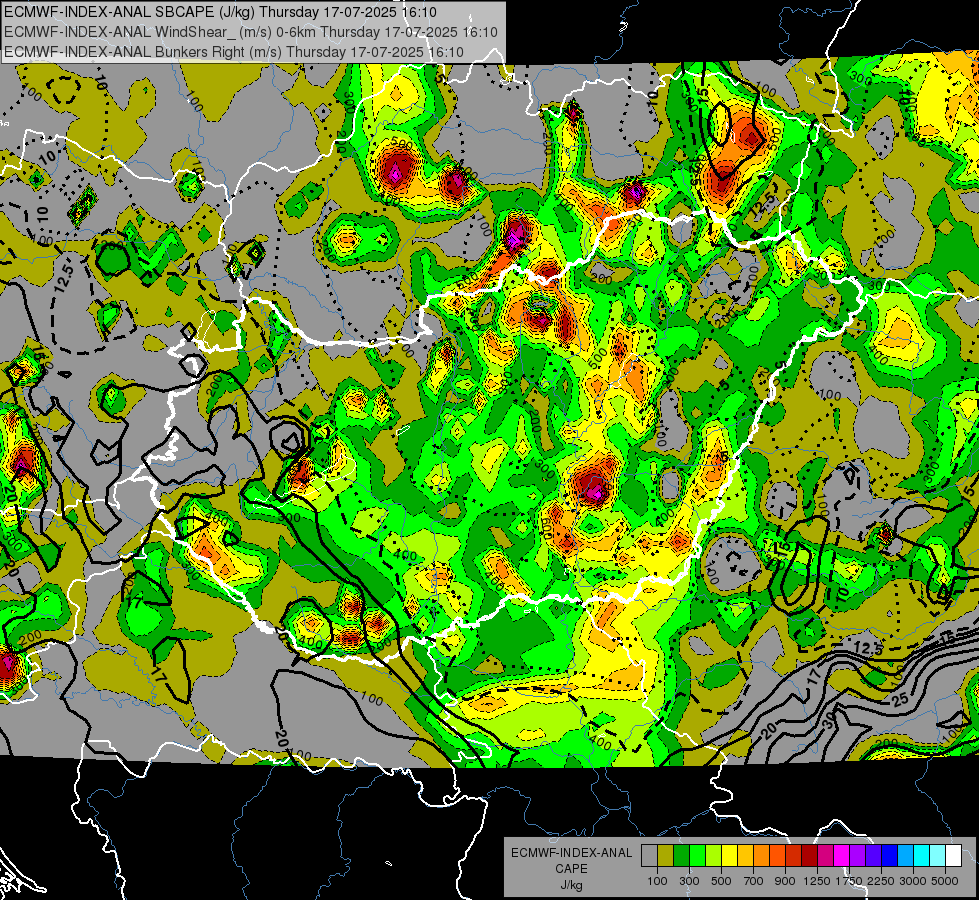Click the legend value 1750
Viewport: 979px width, 900px height.
850,881
